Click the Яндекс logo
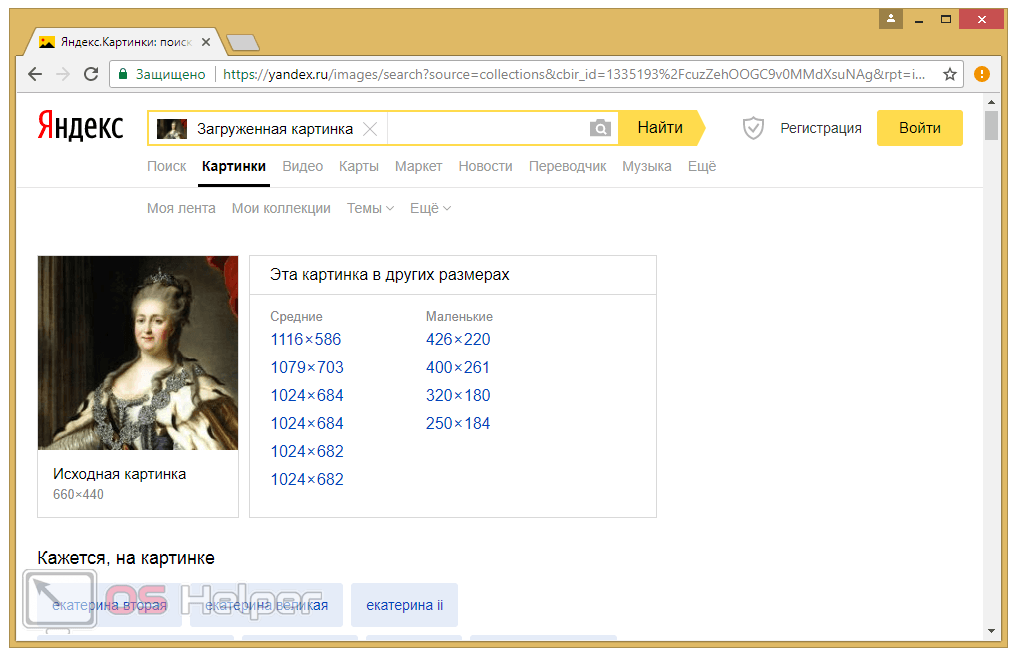The image size is (1016, 655). pyautogui.click(x=80, y=126)
